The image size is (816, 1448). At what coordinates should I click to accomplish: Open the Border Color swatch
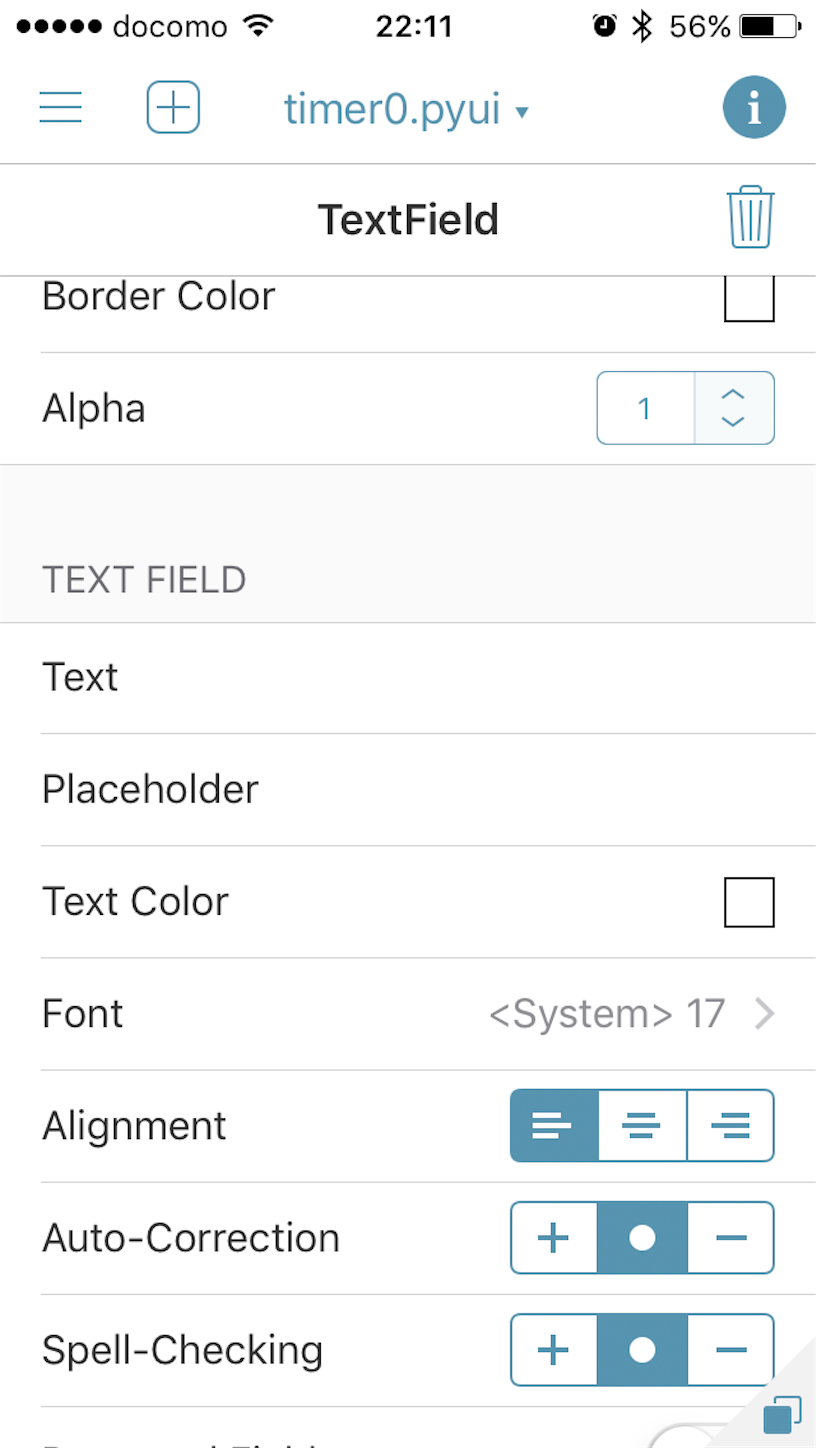749,297
